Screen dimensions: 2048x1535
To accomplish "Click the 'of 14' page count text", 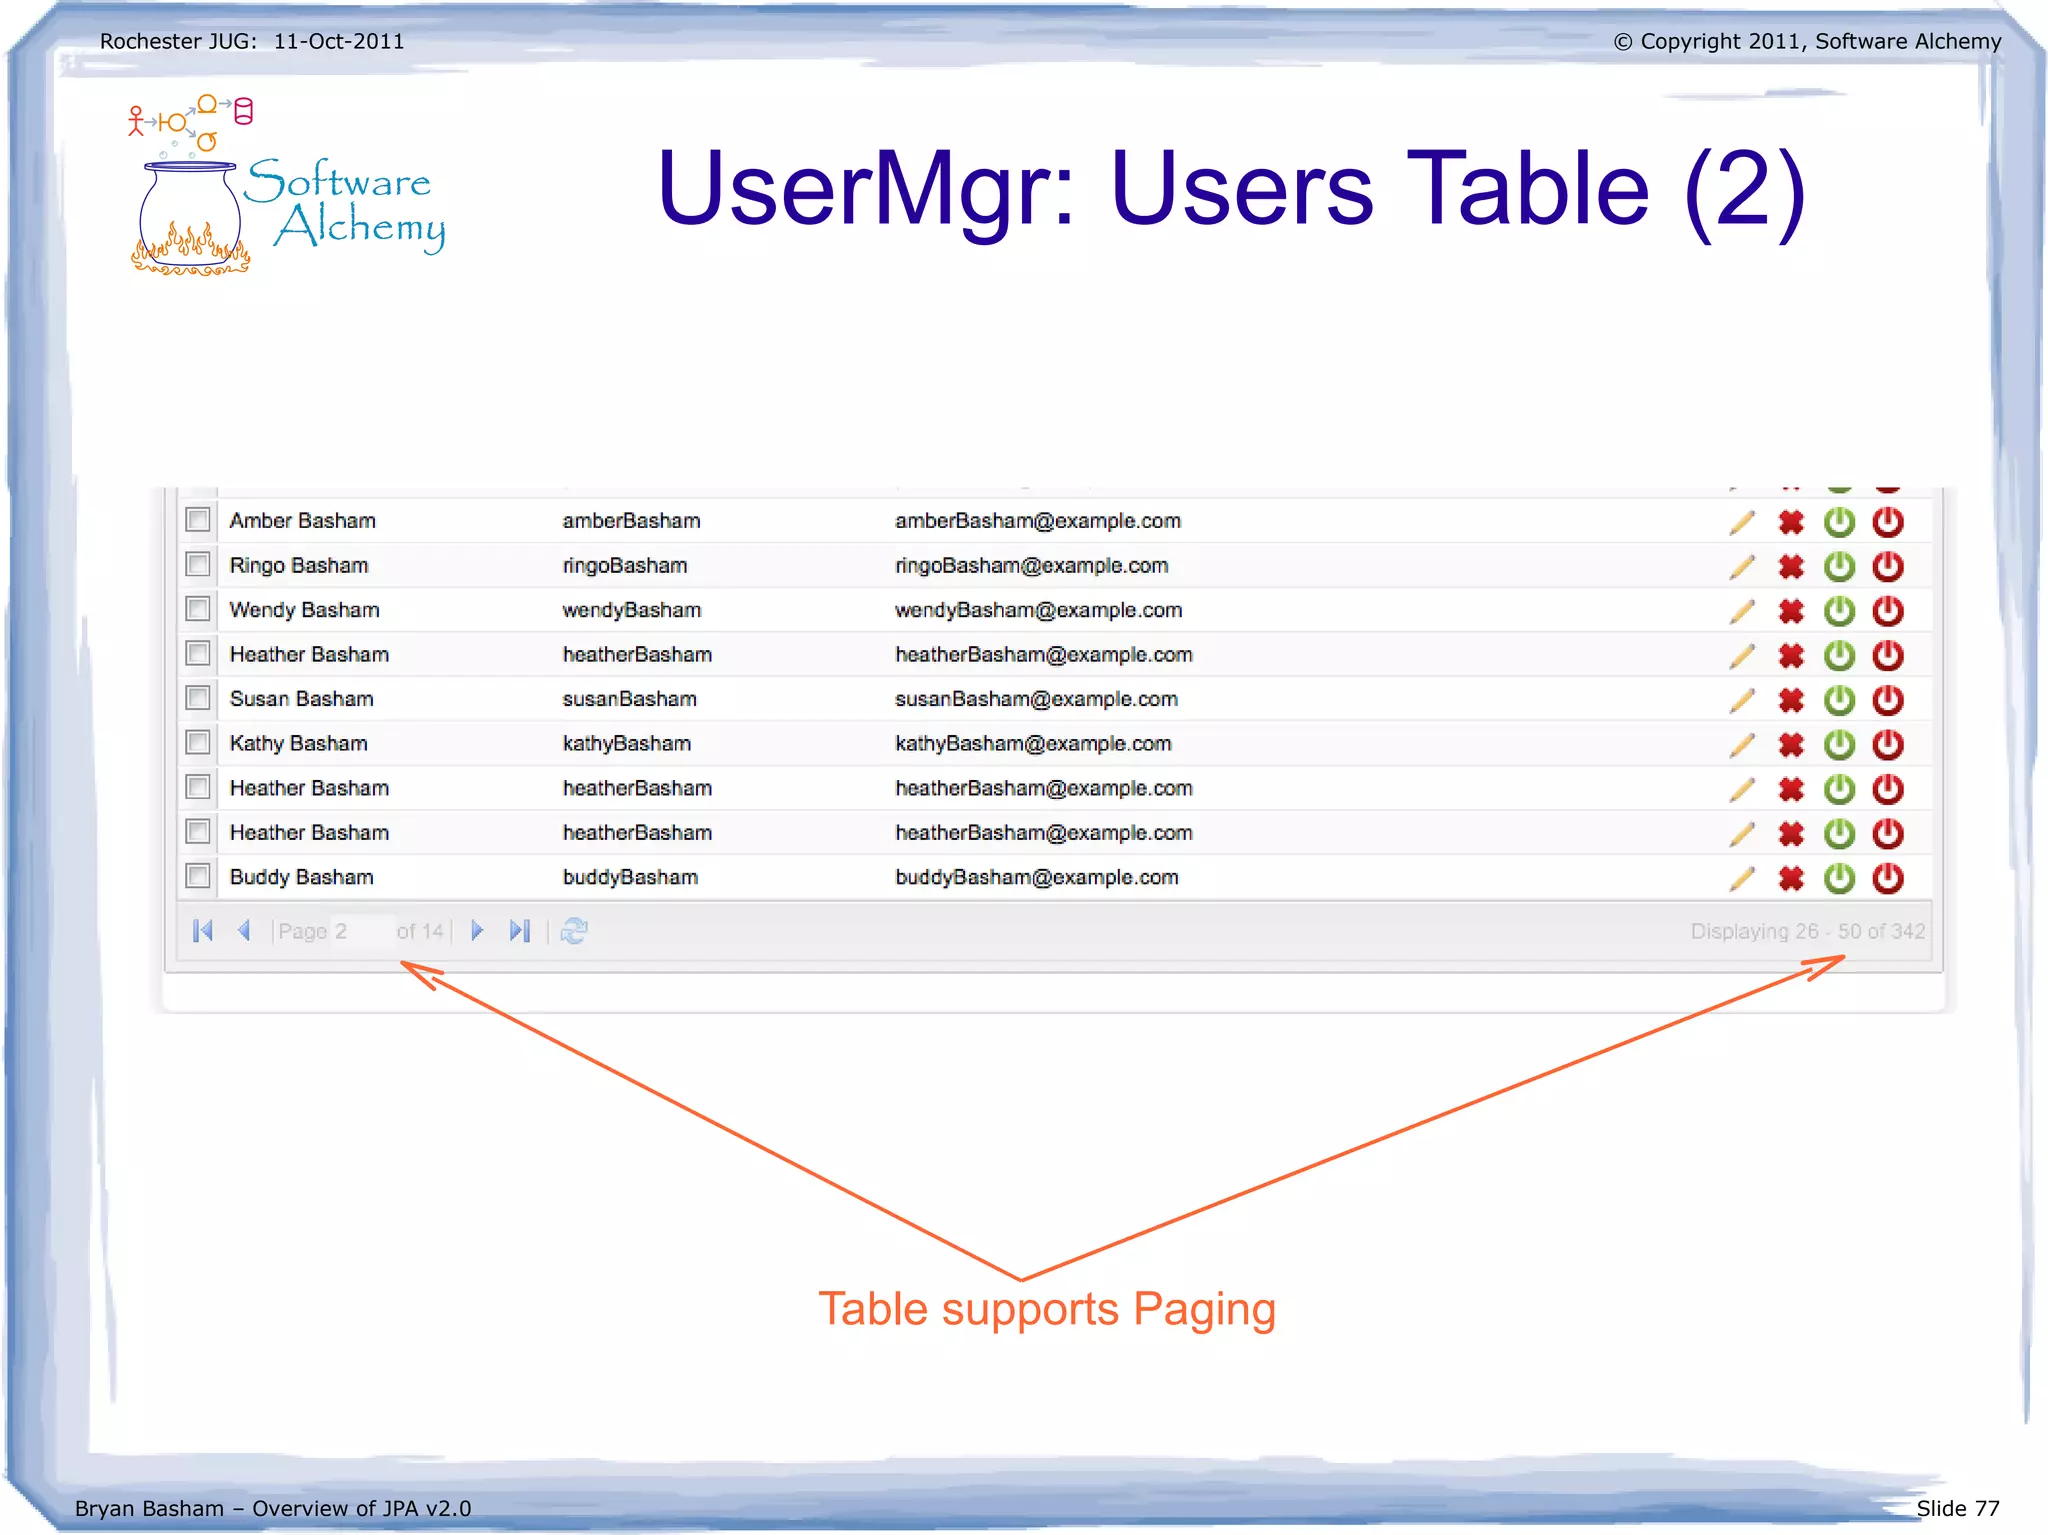I will point(419,931).
